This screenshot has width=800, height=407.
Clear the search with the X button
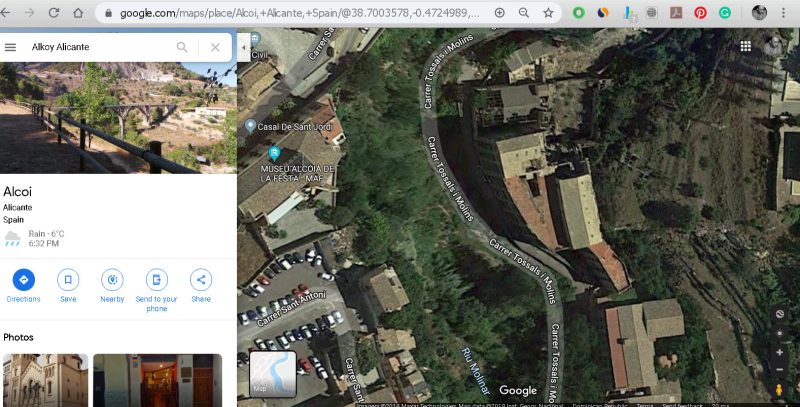215,47
